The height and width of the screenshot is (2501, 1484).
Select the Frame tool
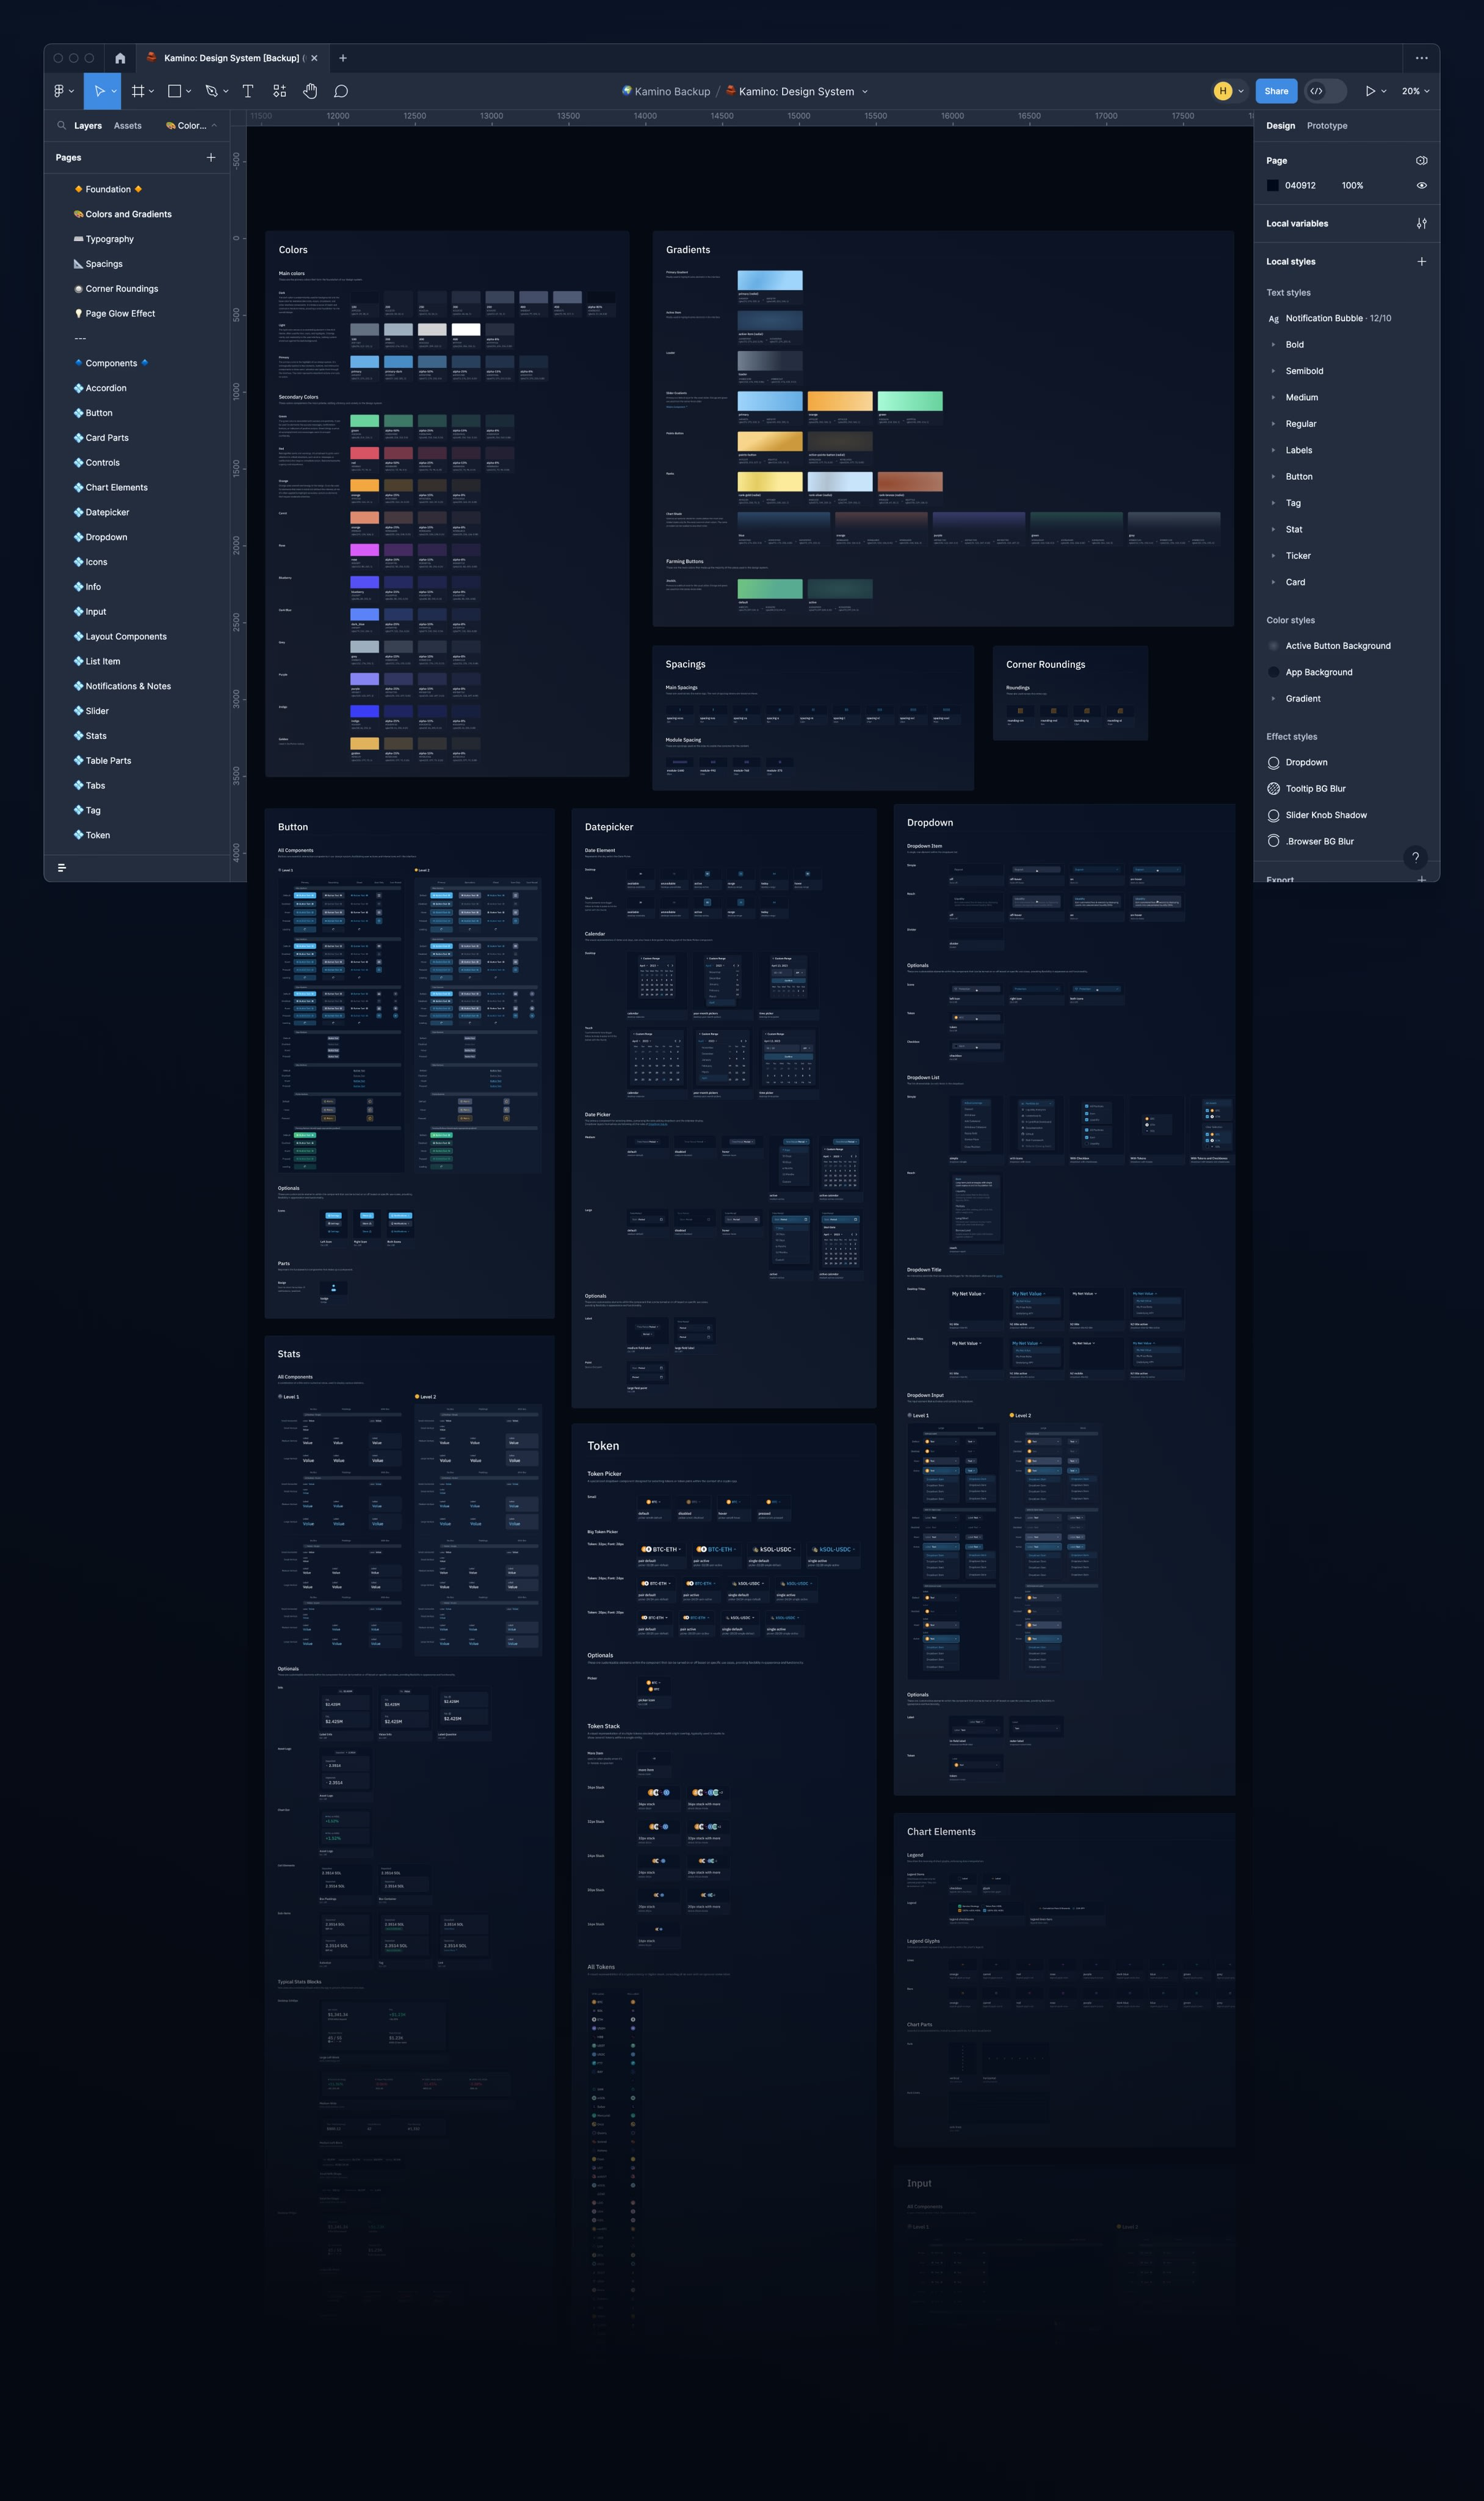(138, 91)
